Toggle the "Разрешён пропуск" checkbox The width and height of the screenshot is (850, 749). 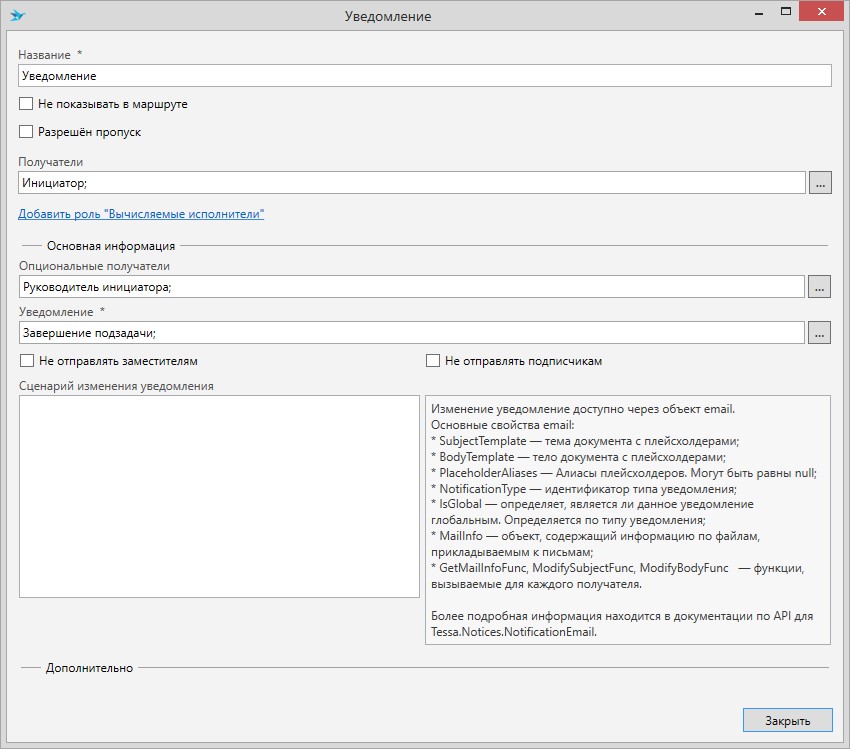[26, 132]
